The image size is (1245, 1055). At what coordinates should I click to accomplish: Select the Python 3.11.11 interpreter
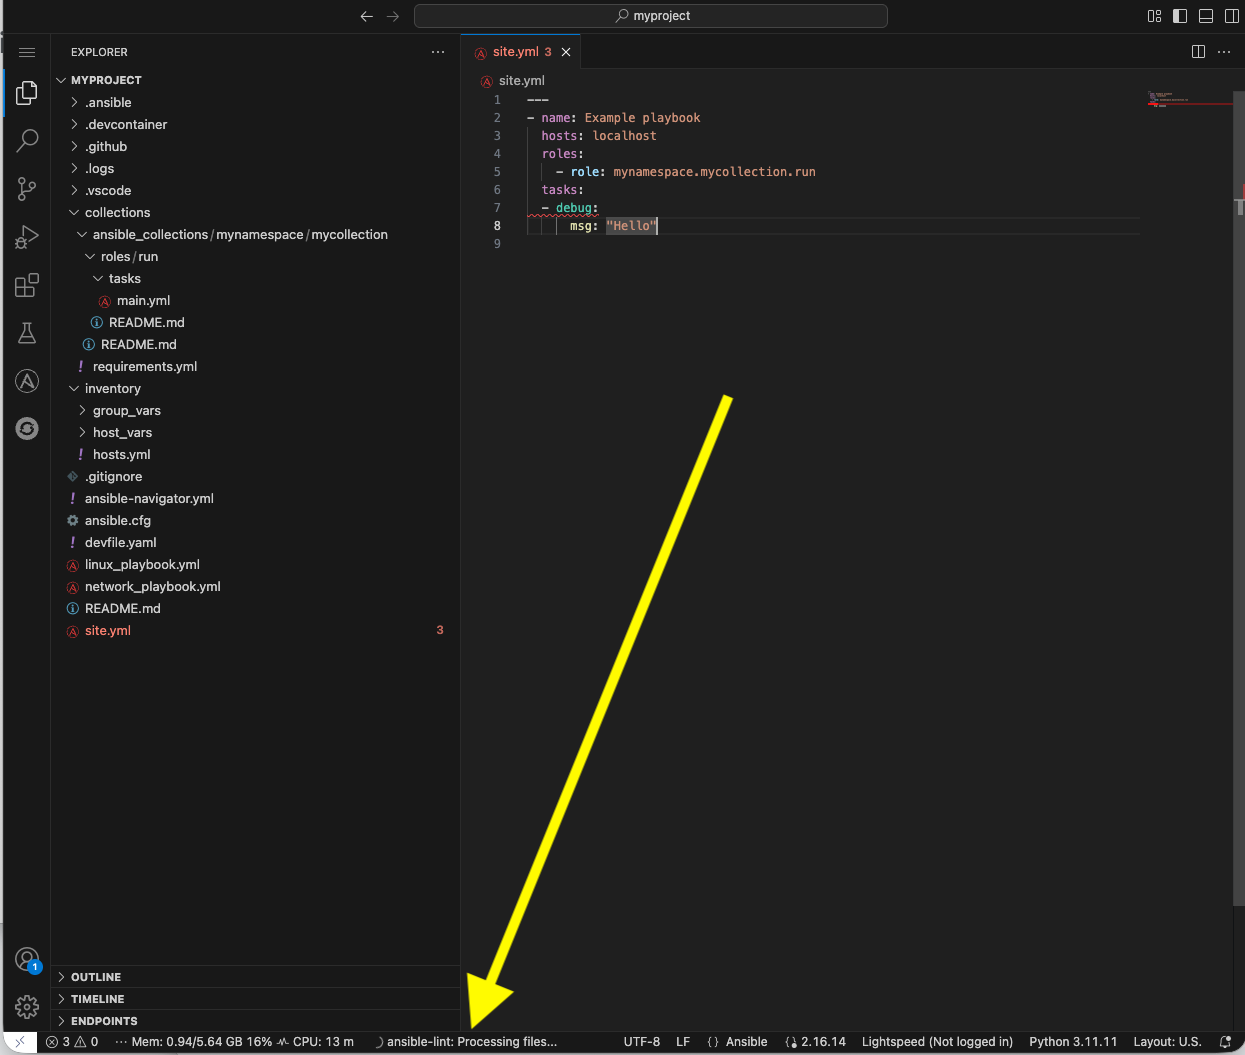click(1072, 1041)
